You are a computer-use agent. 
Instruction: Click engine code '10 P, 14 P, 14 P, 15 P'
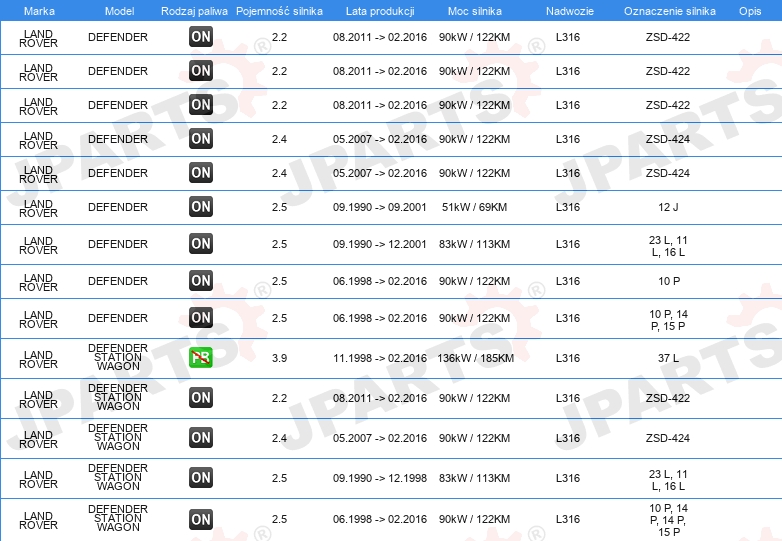click(x=668, y=520)
